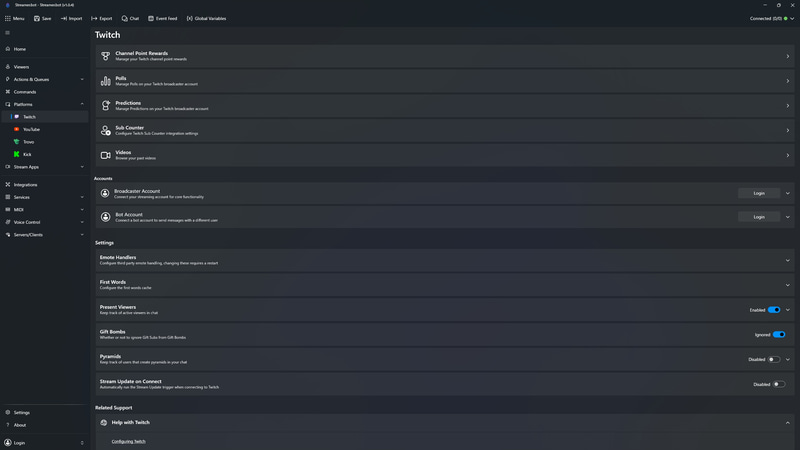Open the Connected status dropdown
Viewport: 800px width, 450px height.
tap(772, 18)
